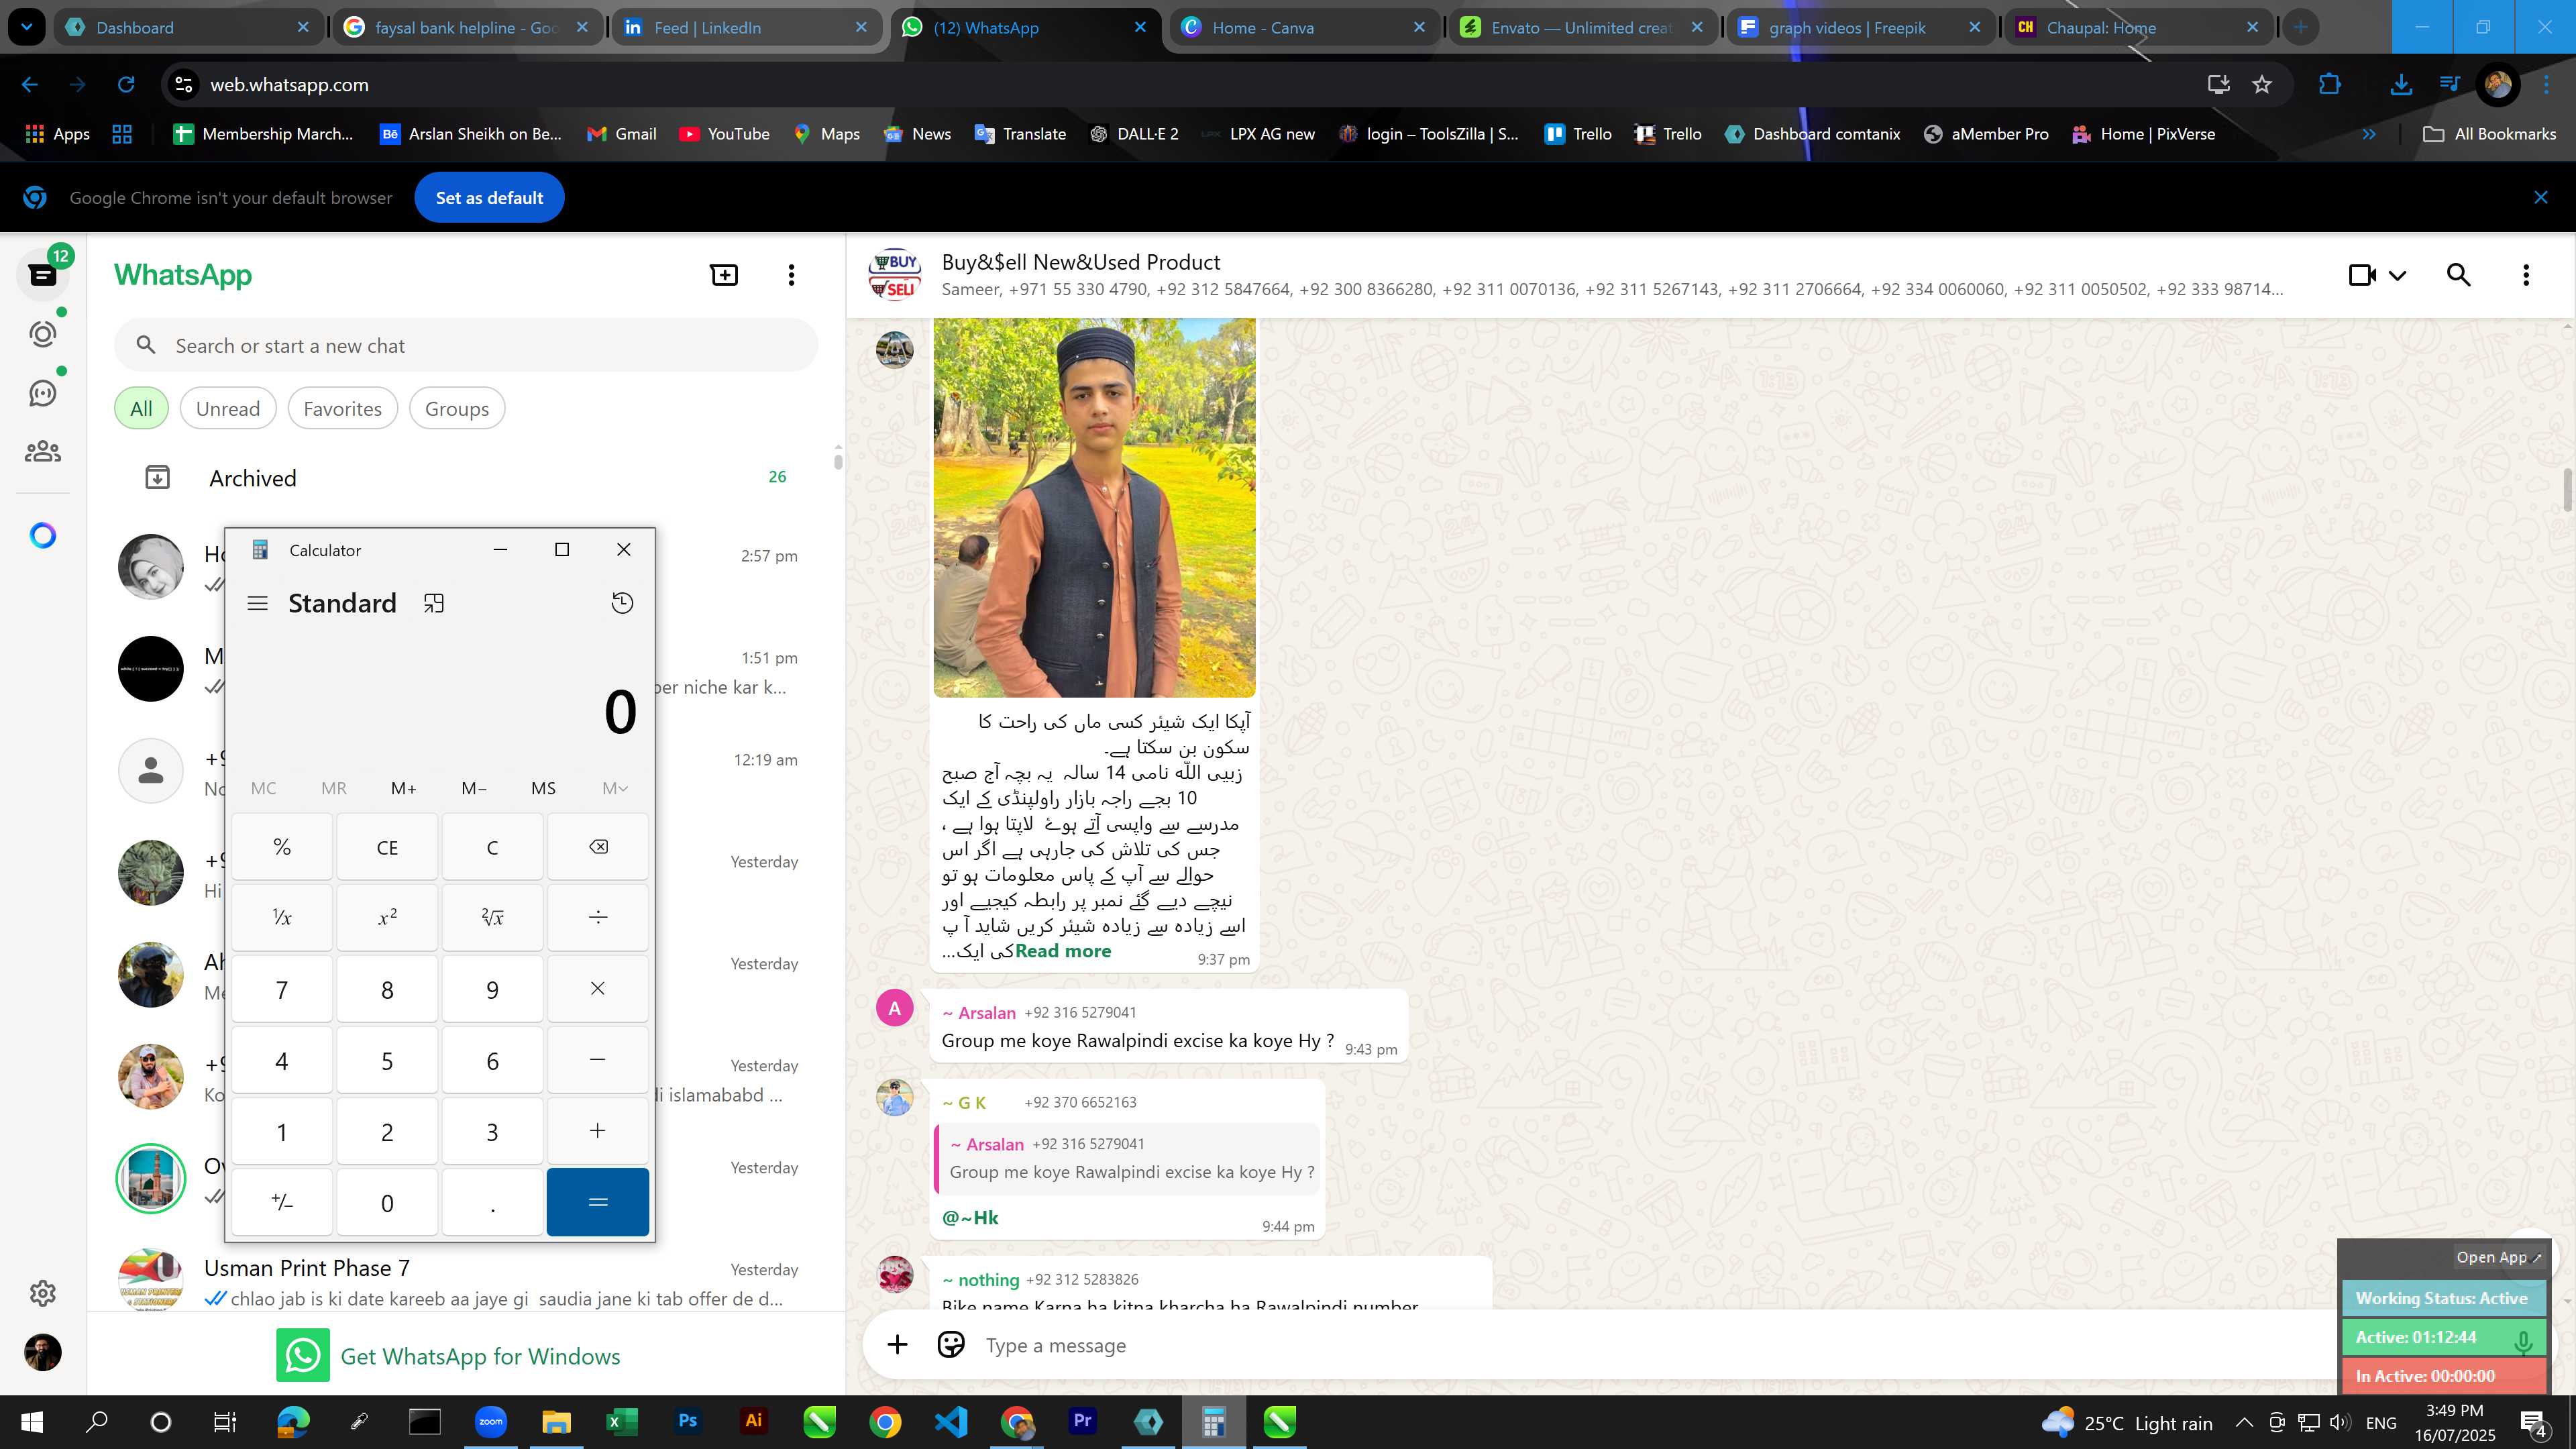Click Calculator x squared key
2576x1449 pixels.
387,917
